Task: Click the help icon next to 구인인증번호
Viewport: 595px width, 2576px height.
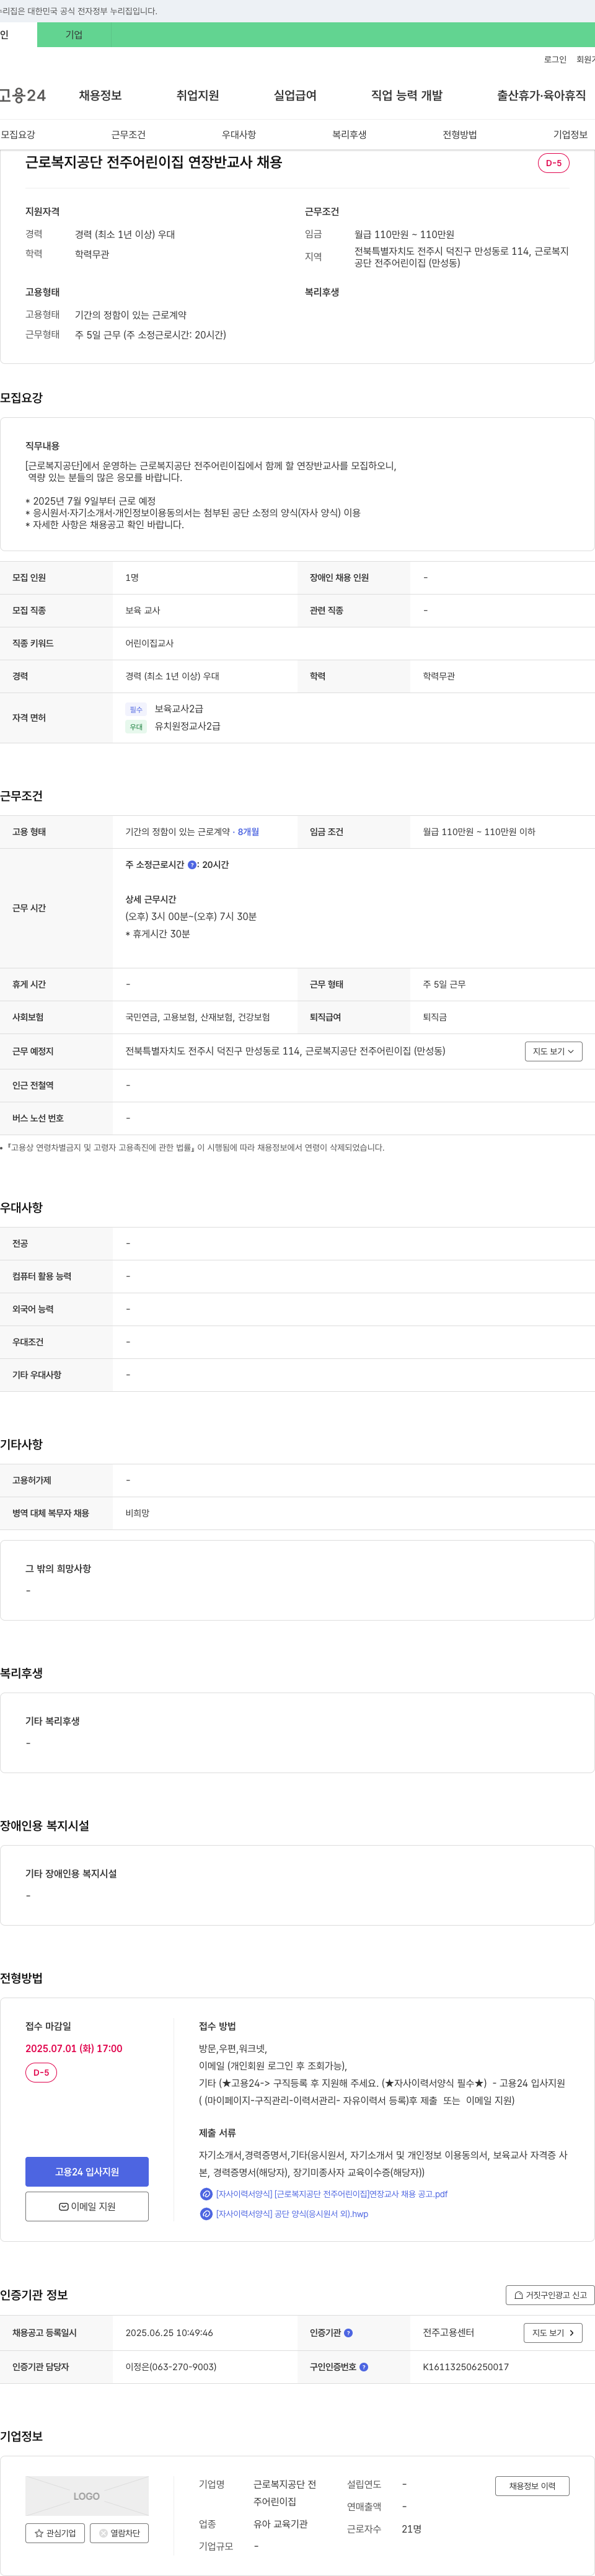Action: pyautogui.click(x=364, y=2366)
